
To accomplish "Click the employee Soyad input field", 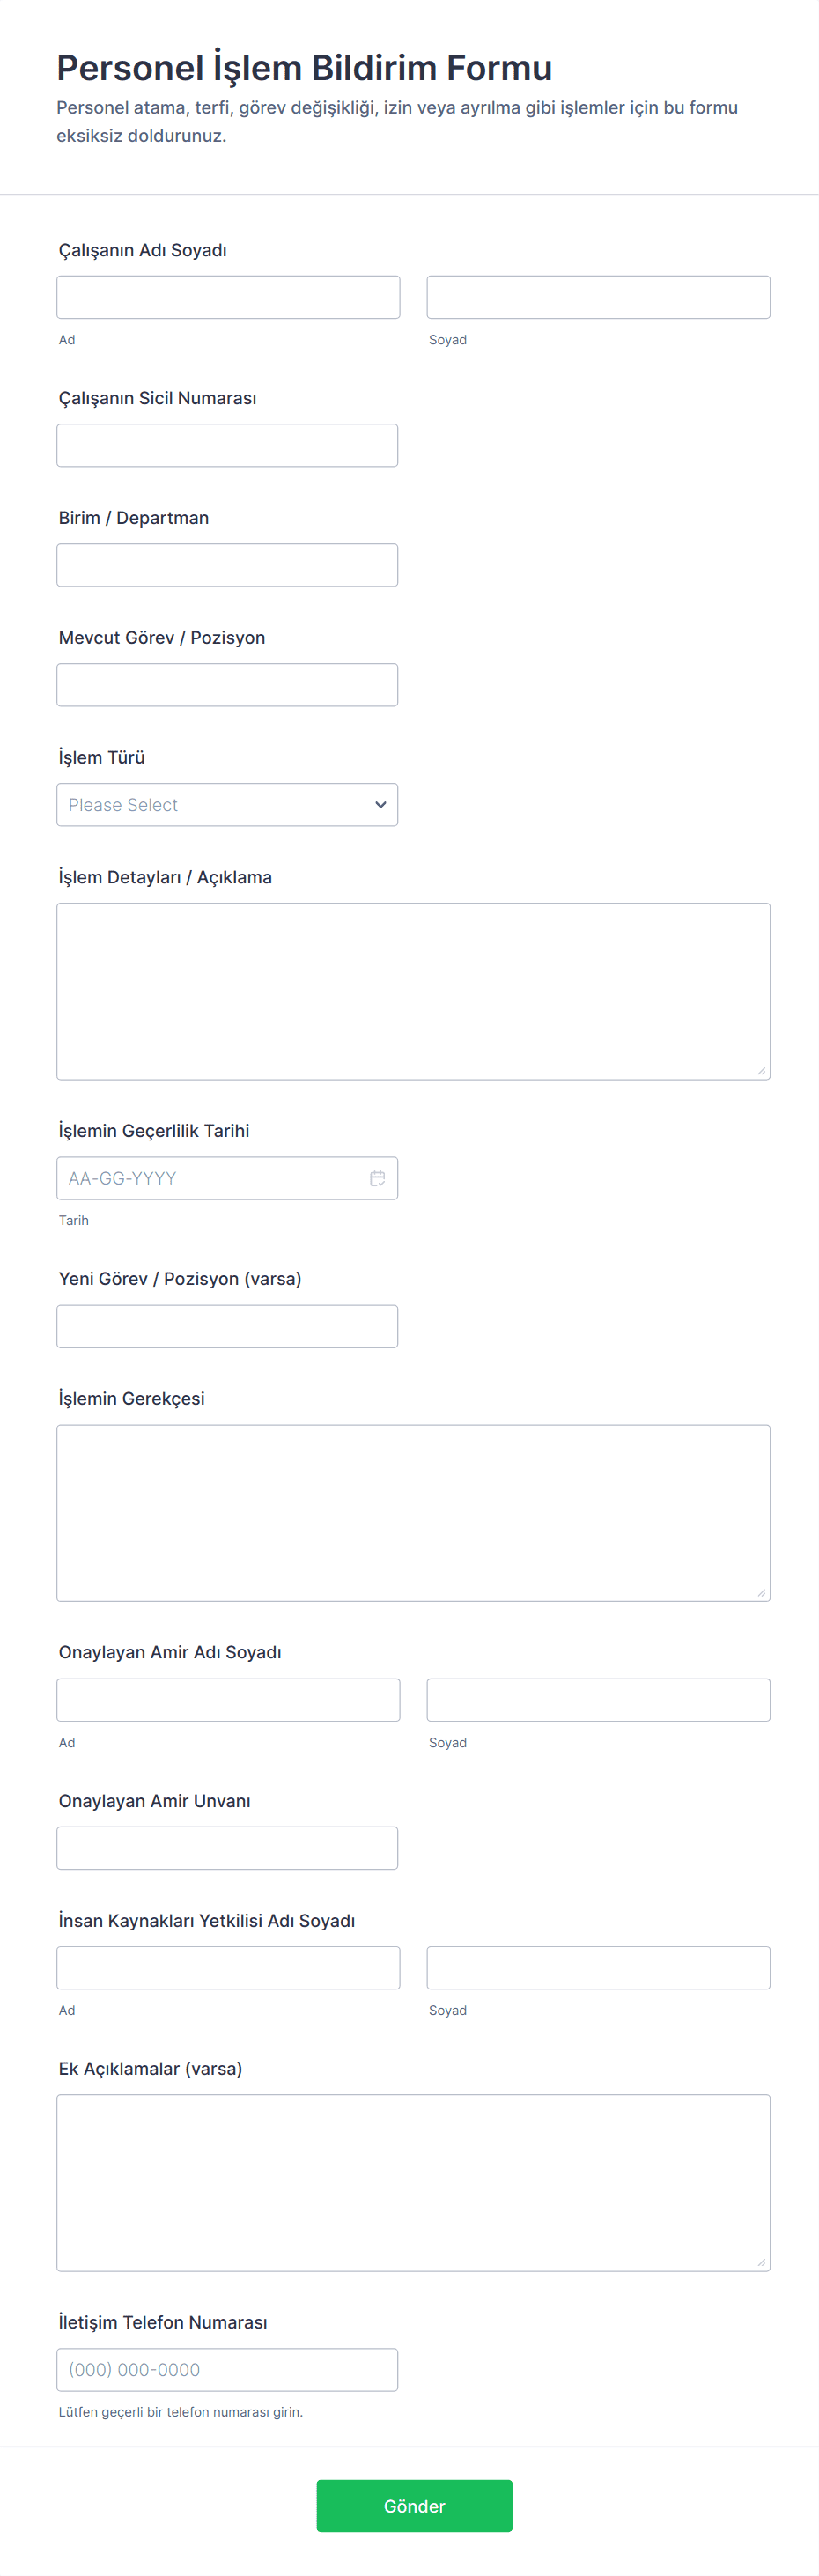I will click(598, 297).
